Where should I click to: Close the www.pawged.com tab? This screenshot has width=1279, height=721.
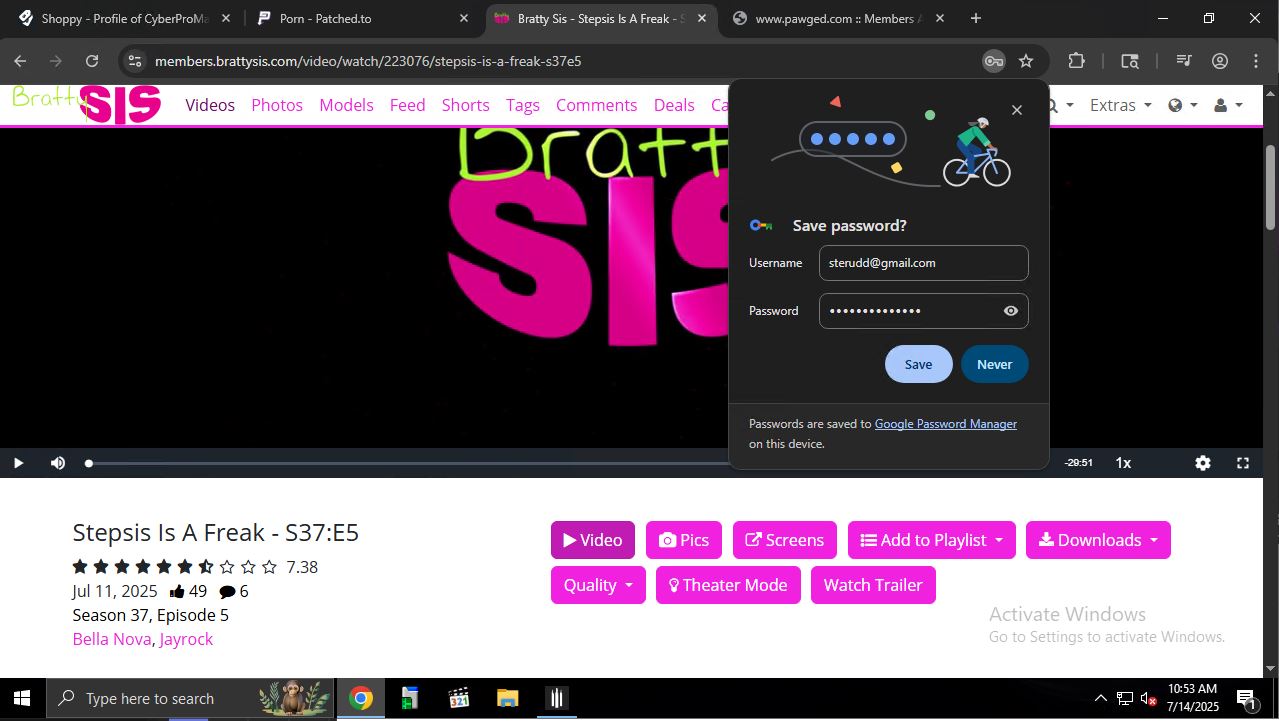click(939, 18)
